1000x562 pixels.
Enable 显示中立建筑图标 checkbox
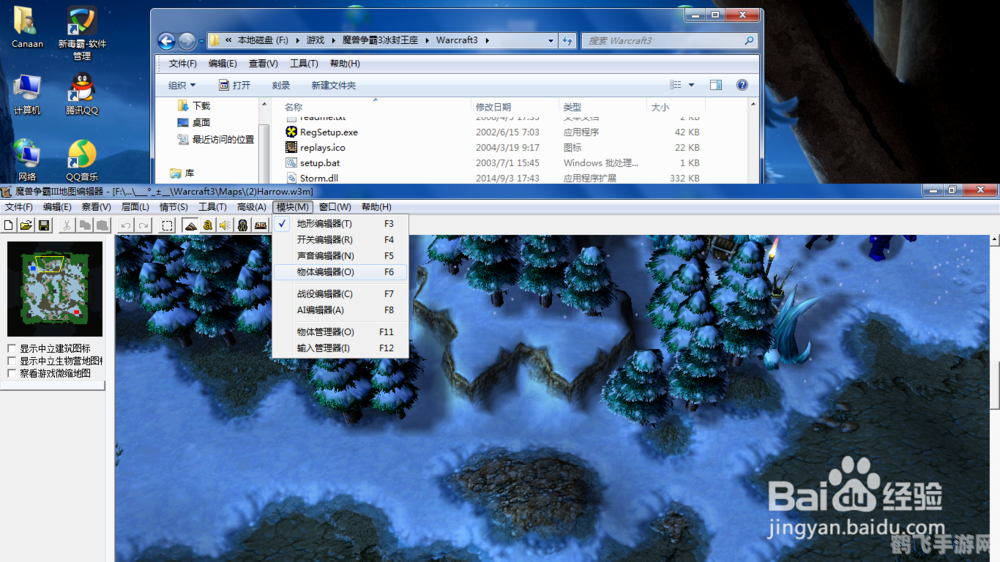click(12, 349)
